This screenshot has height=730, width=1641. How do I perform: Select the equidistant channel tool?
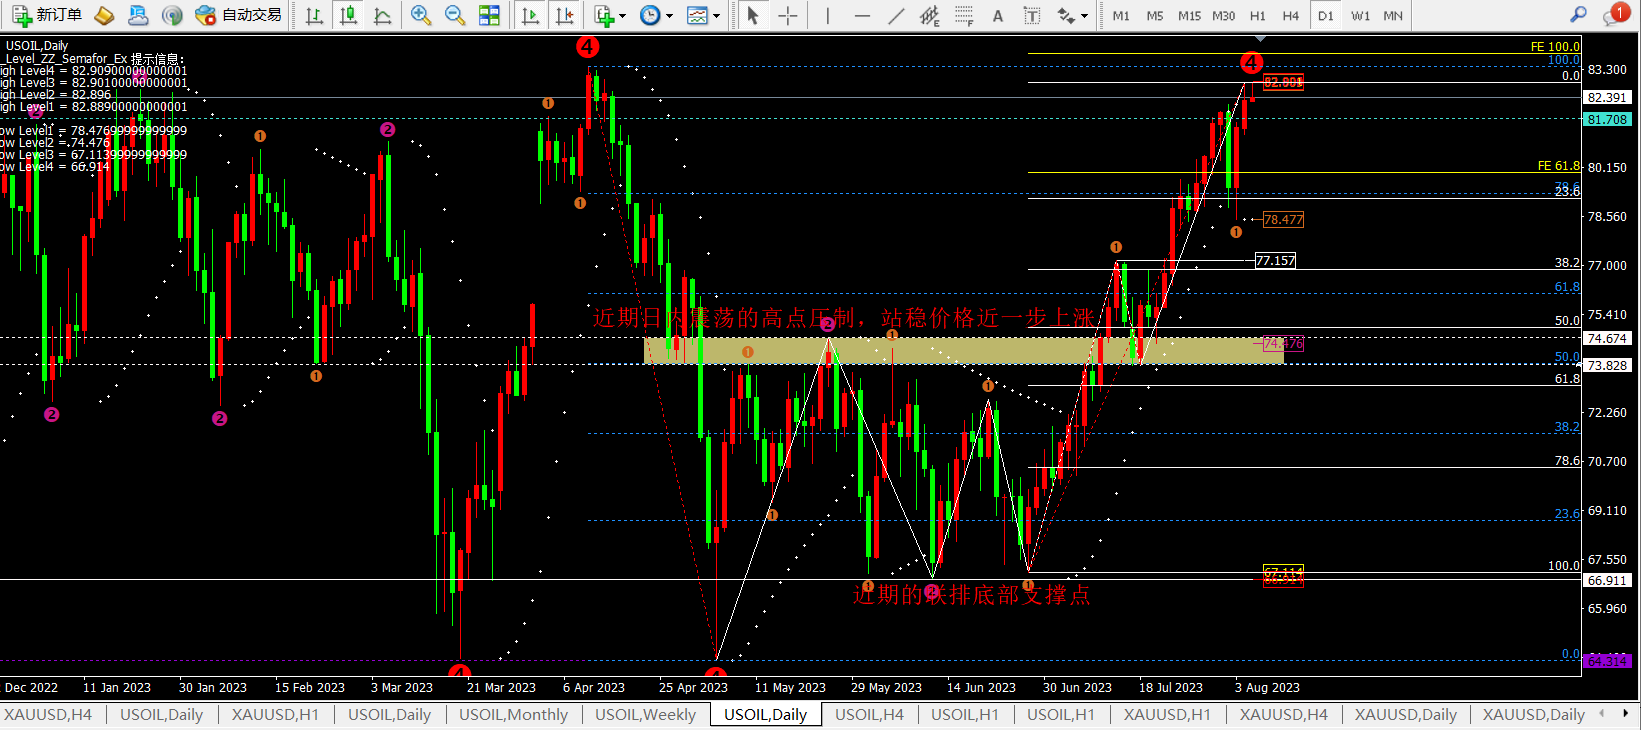(930, 15)
